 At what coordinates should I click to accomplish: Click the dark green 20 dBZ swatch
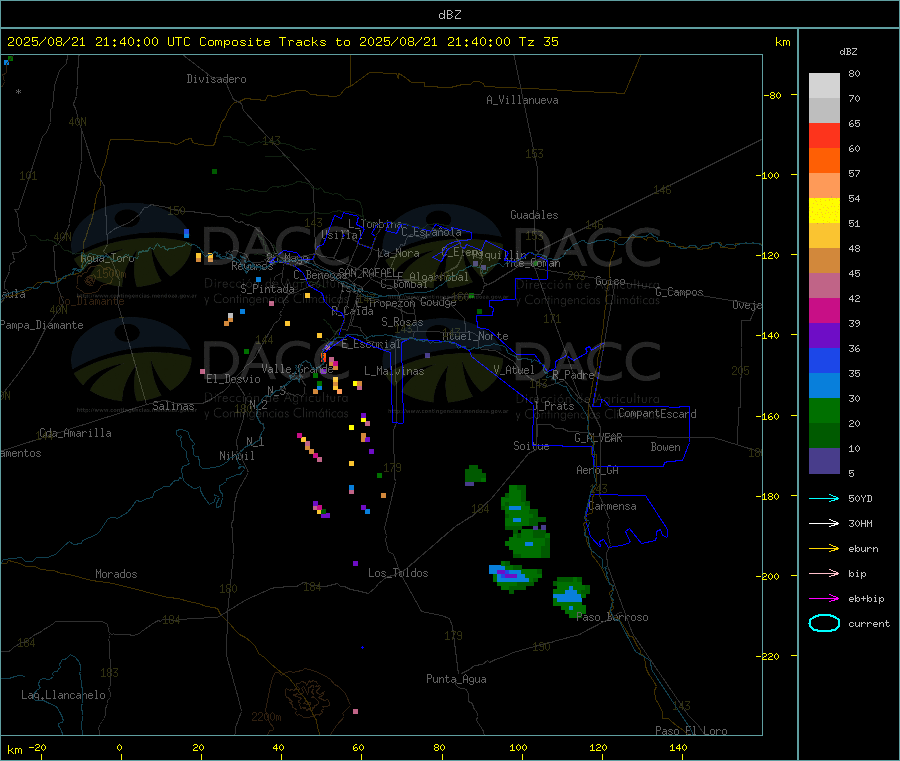point(824,435)
